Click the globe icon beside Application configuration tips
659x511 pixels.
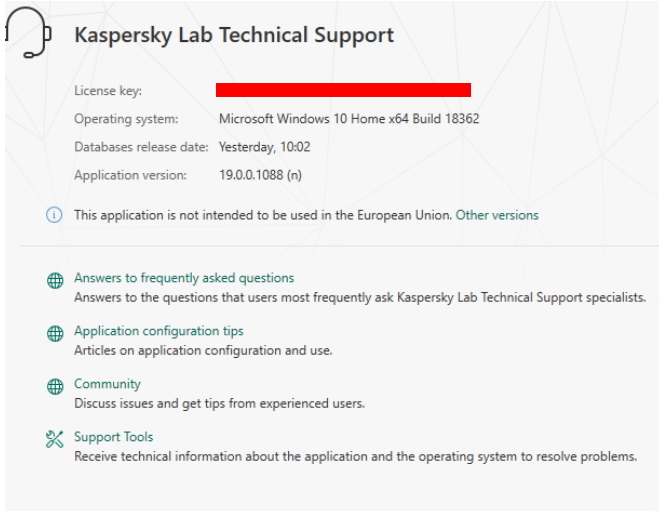coord(55,334)
